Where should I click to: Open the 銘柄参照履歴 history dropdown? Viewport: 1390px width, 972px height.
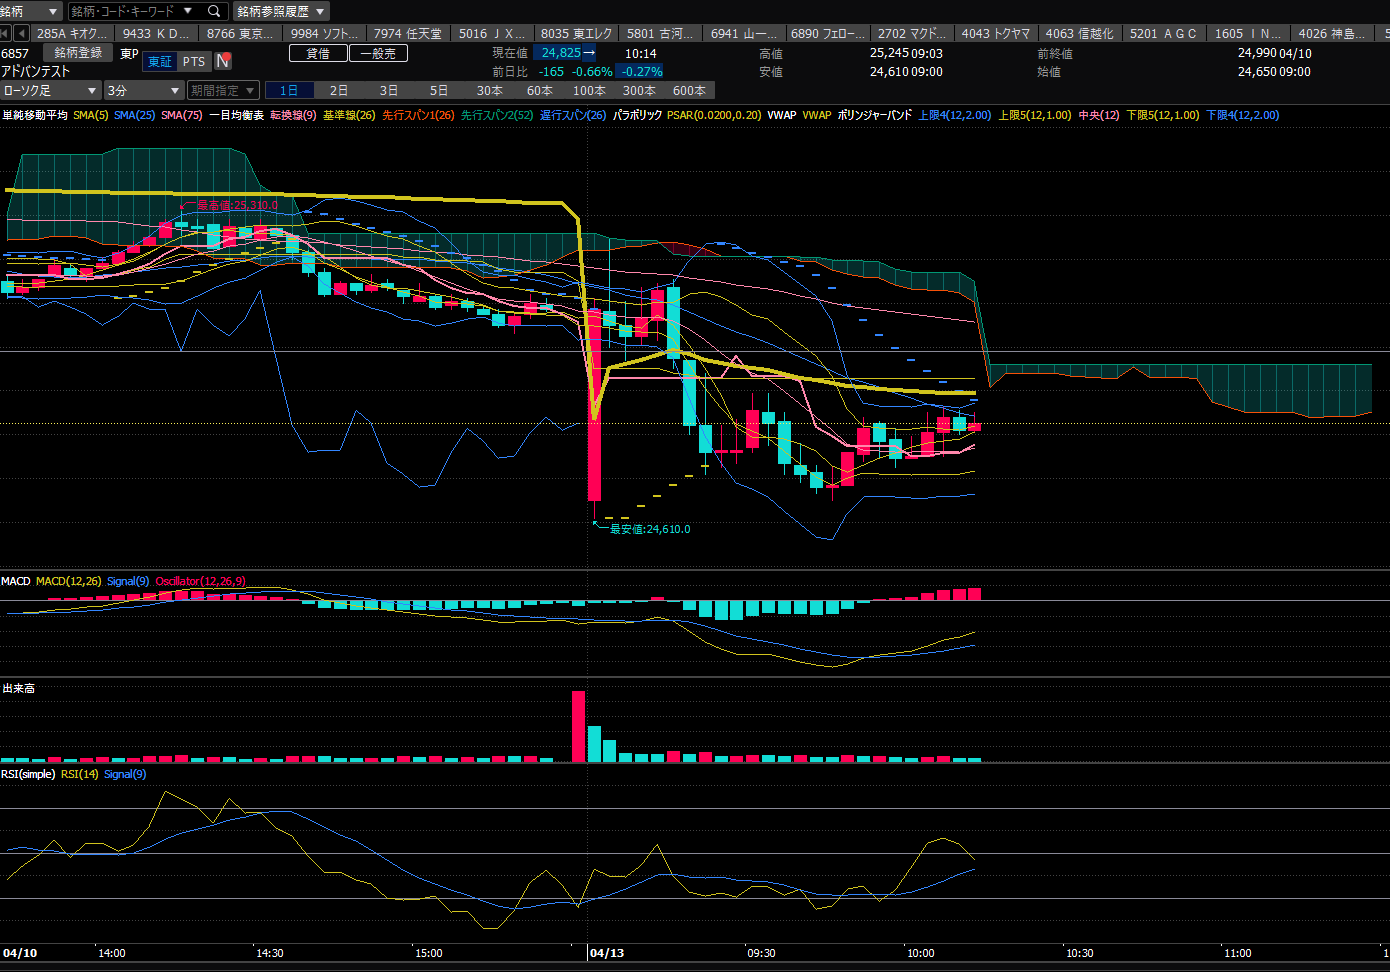(x=280, y=11)
